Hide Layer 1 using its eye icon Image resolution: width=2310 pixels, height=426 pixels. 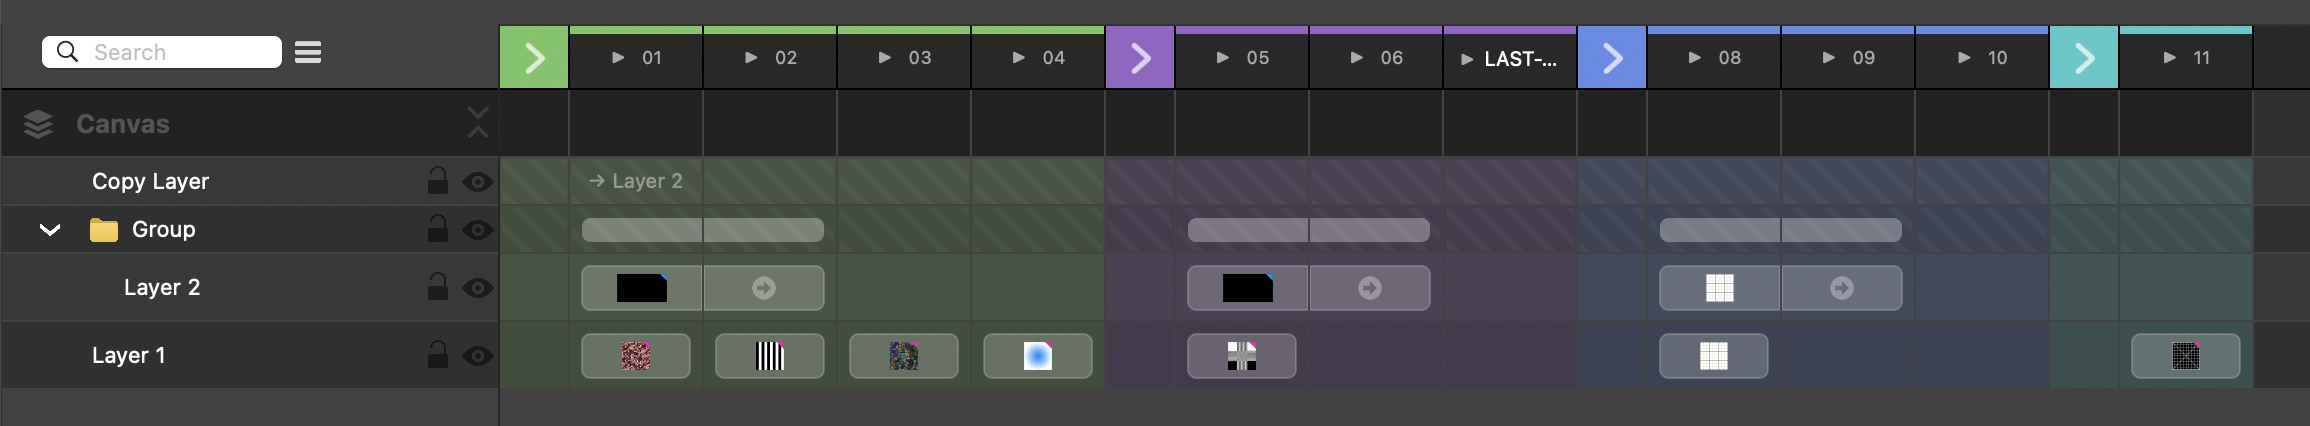[478, 356]
